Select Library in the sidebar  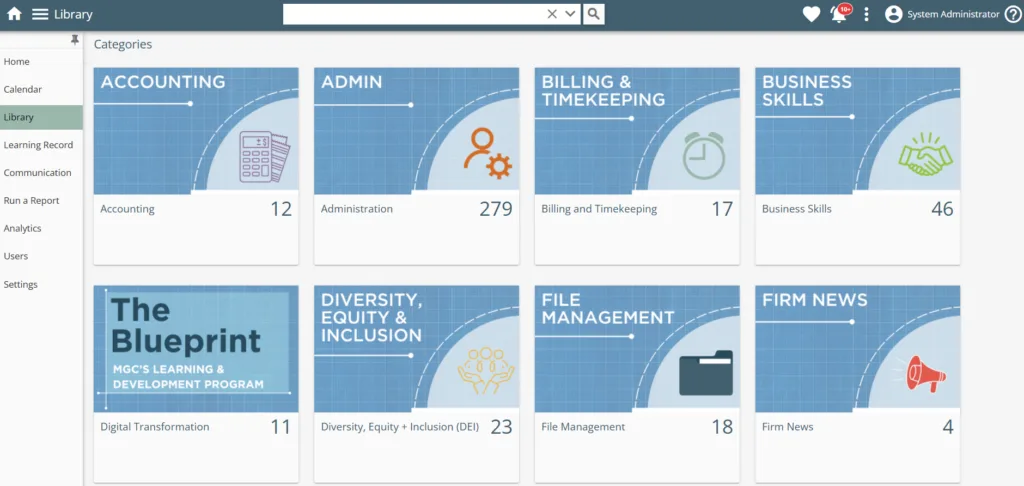coord(41,118)
